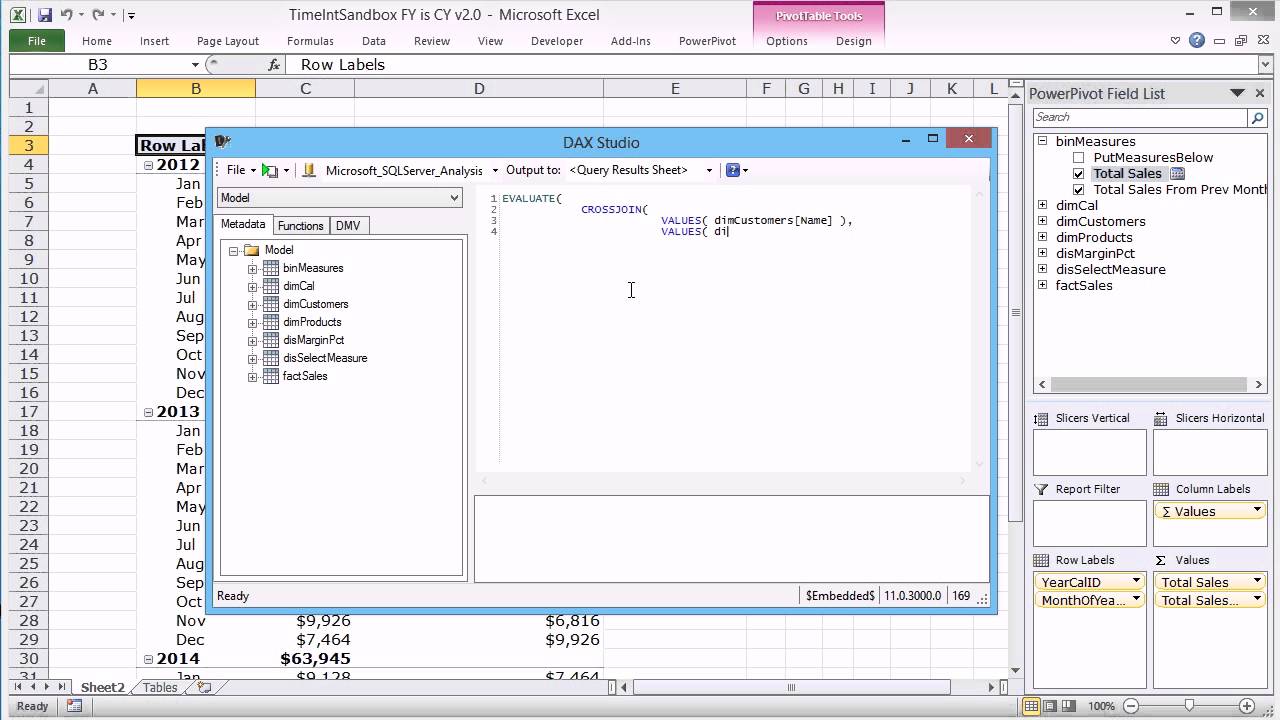1280x720 pixels.
Task: Click the zoom out minus button
Action: (1132, 706)
